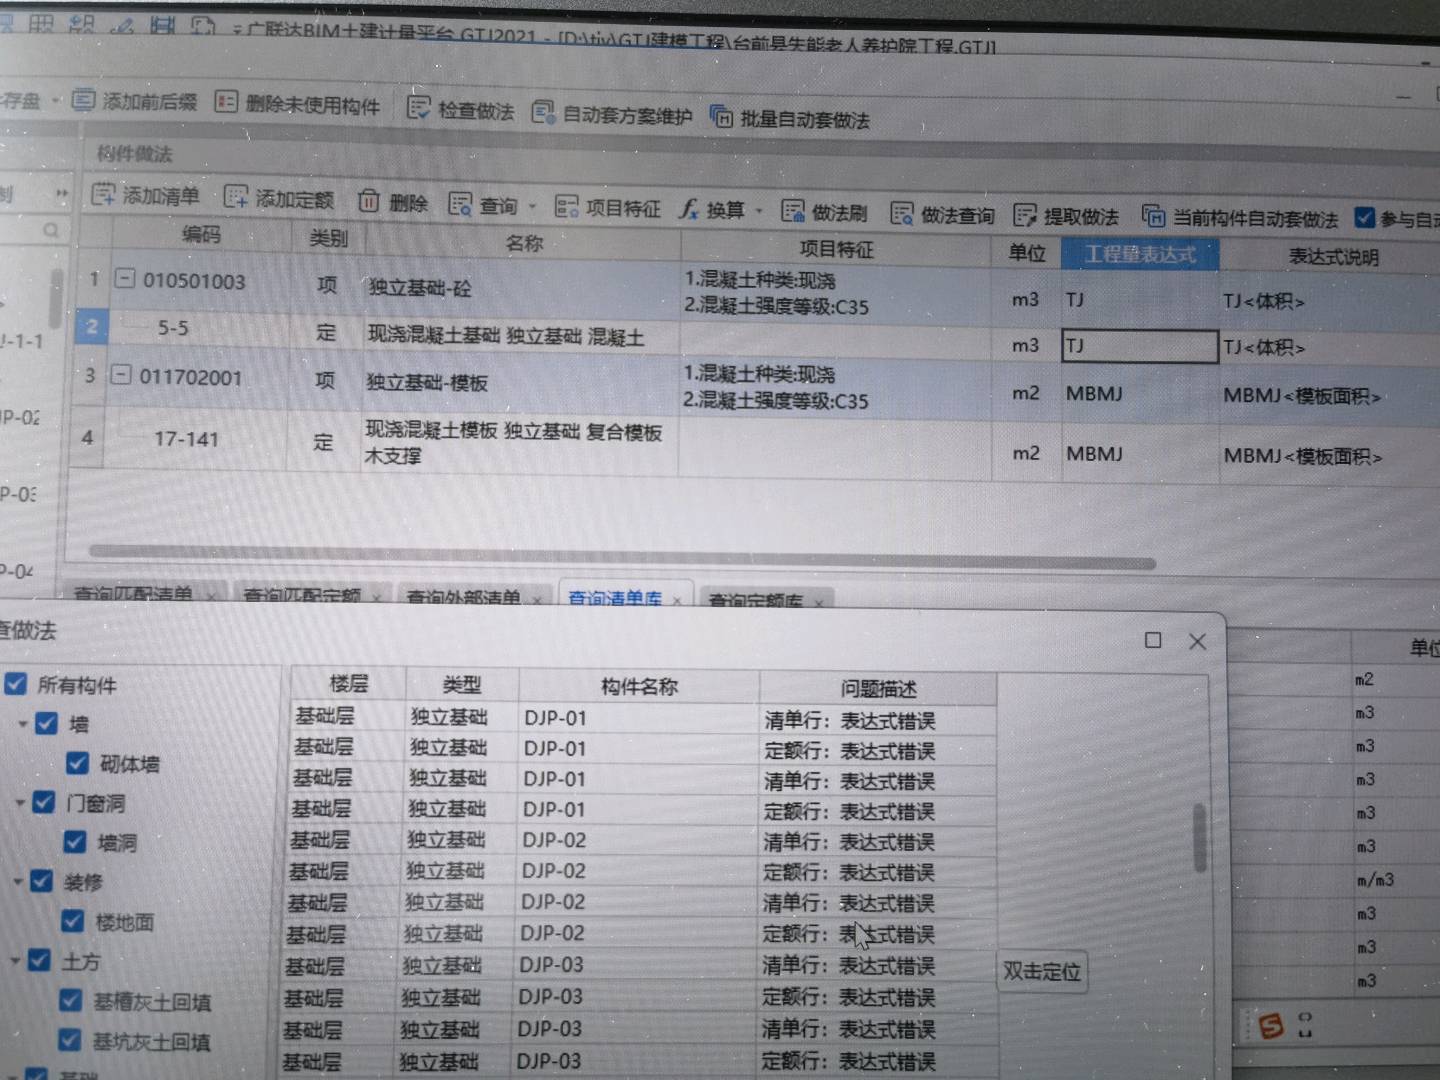Collapse row 011702001 in the table

pyautogui.click(x=120, y=375)
